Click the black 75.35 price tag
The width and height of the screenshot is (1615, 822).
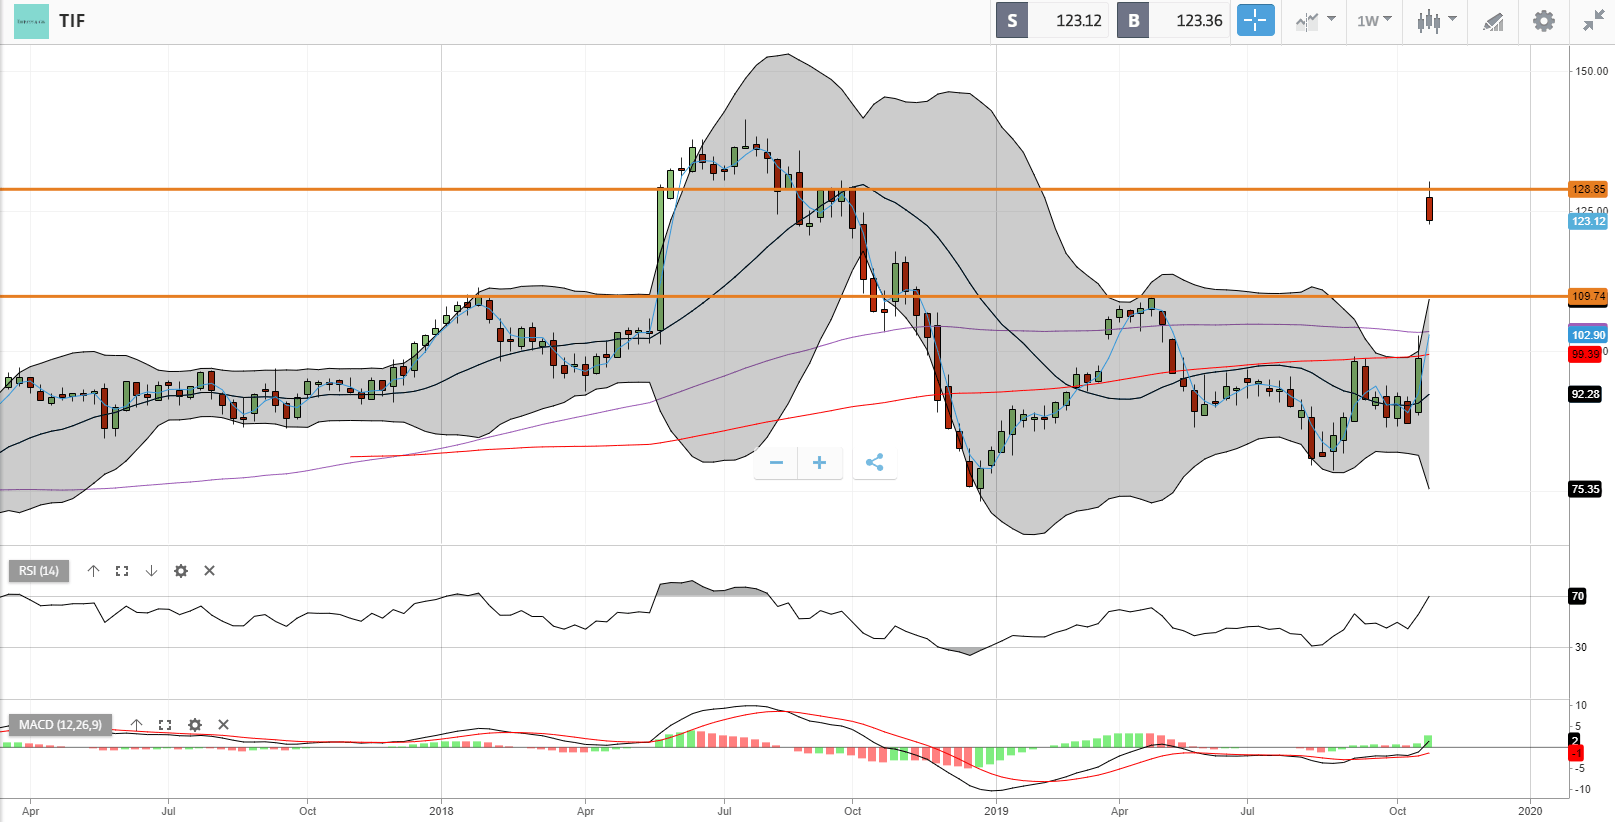(x=1585, y=489)
